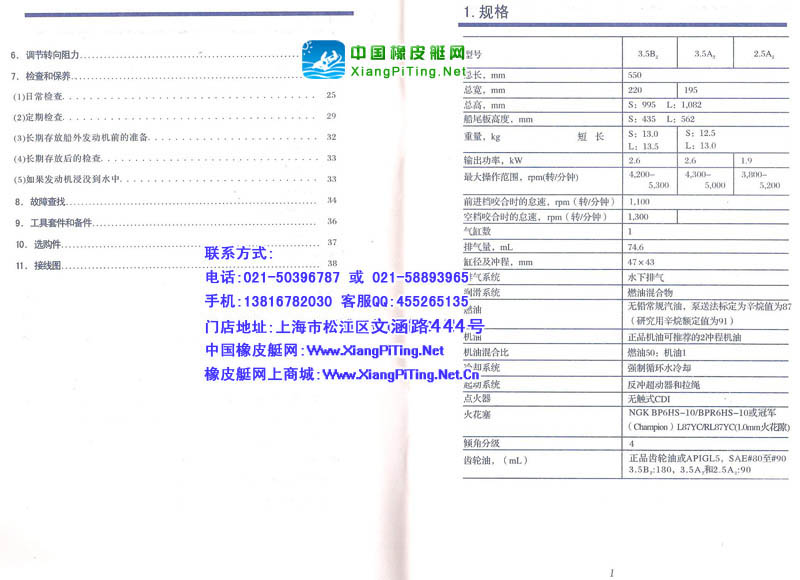
Task: Select the bore and stroke value '47×43'
Action: [x=641, y=262]
